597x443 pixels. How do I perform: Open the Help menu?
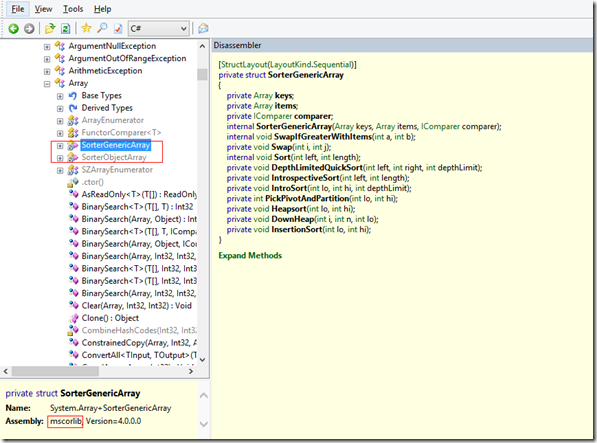coord(102,9)
